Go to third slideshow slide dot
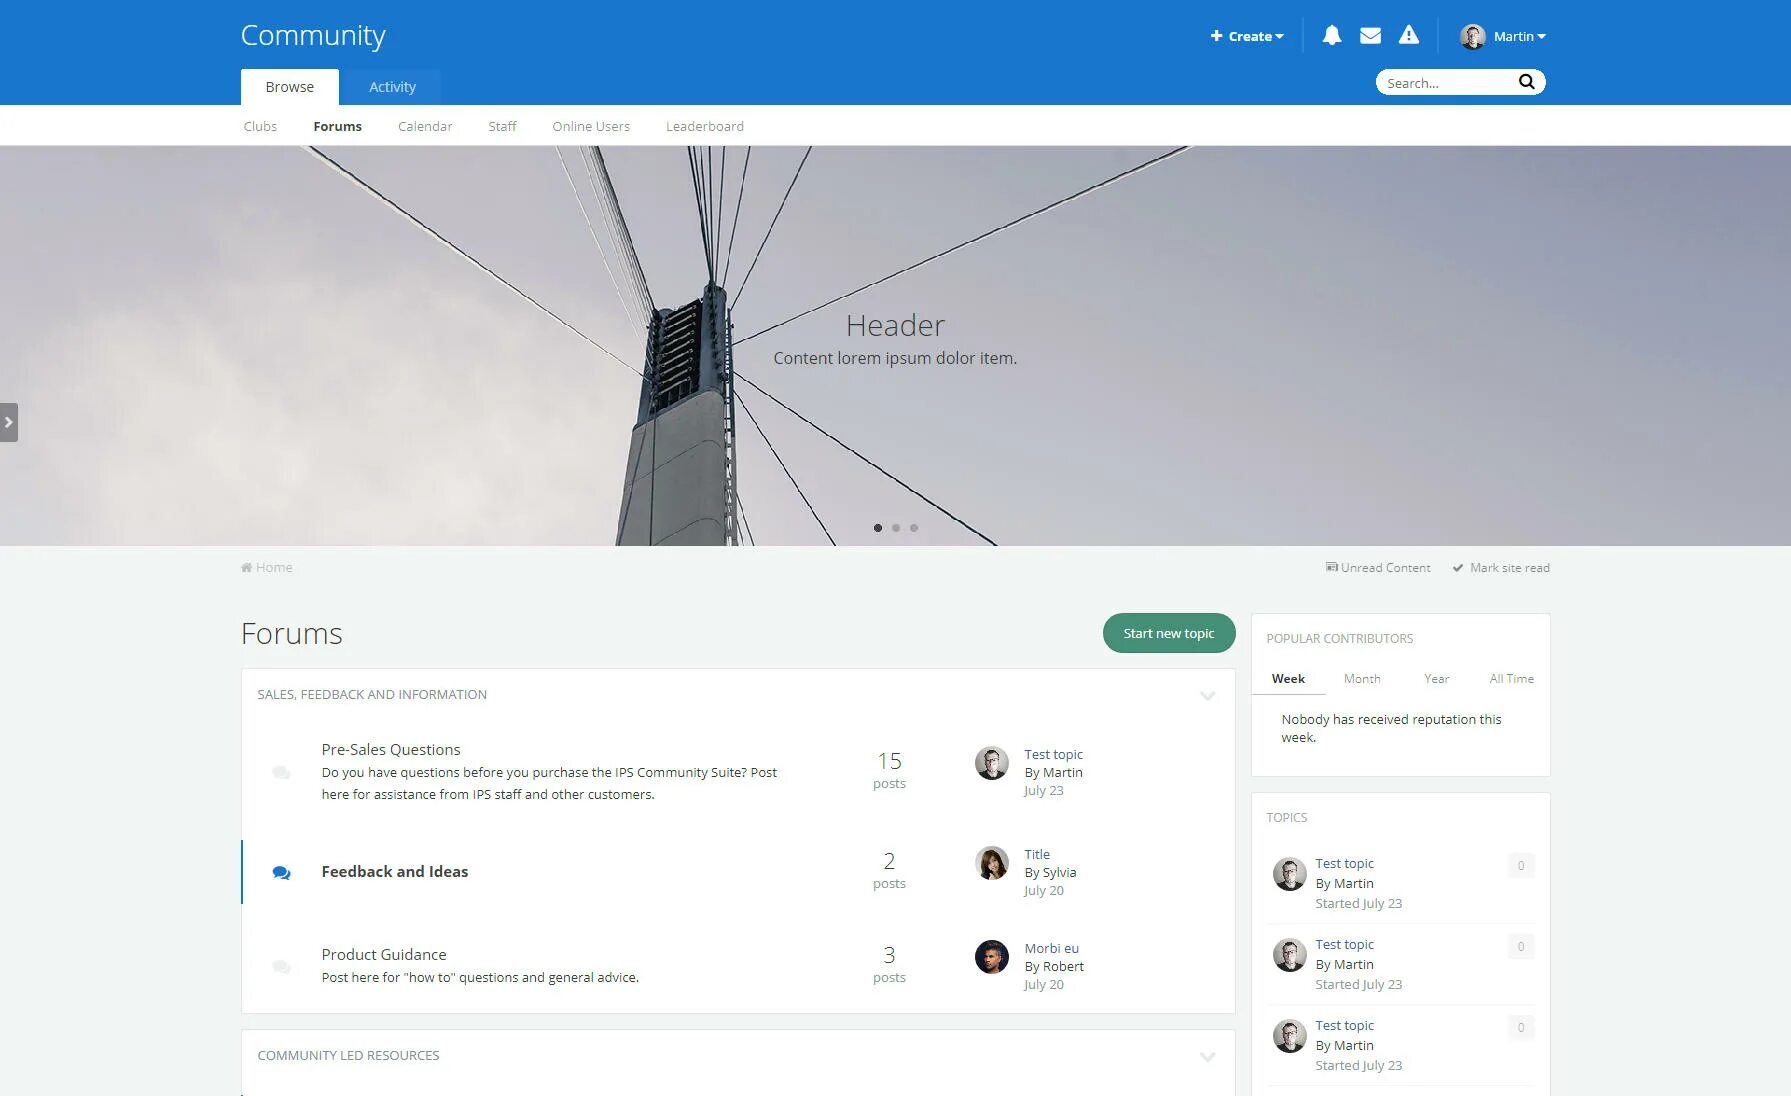 914,528
